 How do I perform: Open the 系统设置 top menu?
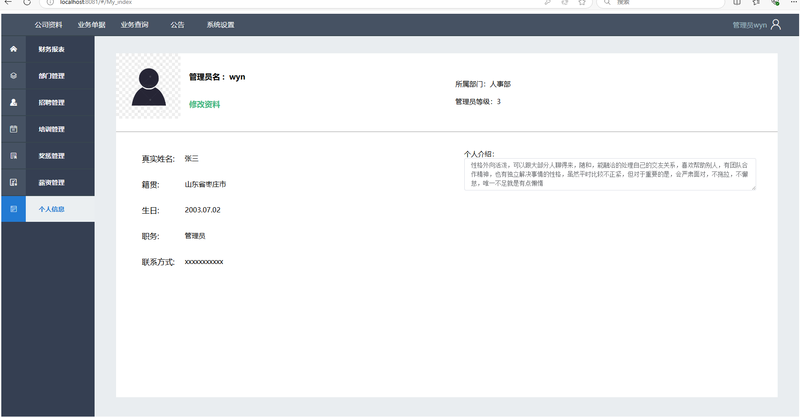(220, 24)
